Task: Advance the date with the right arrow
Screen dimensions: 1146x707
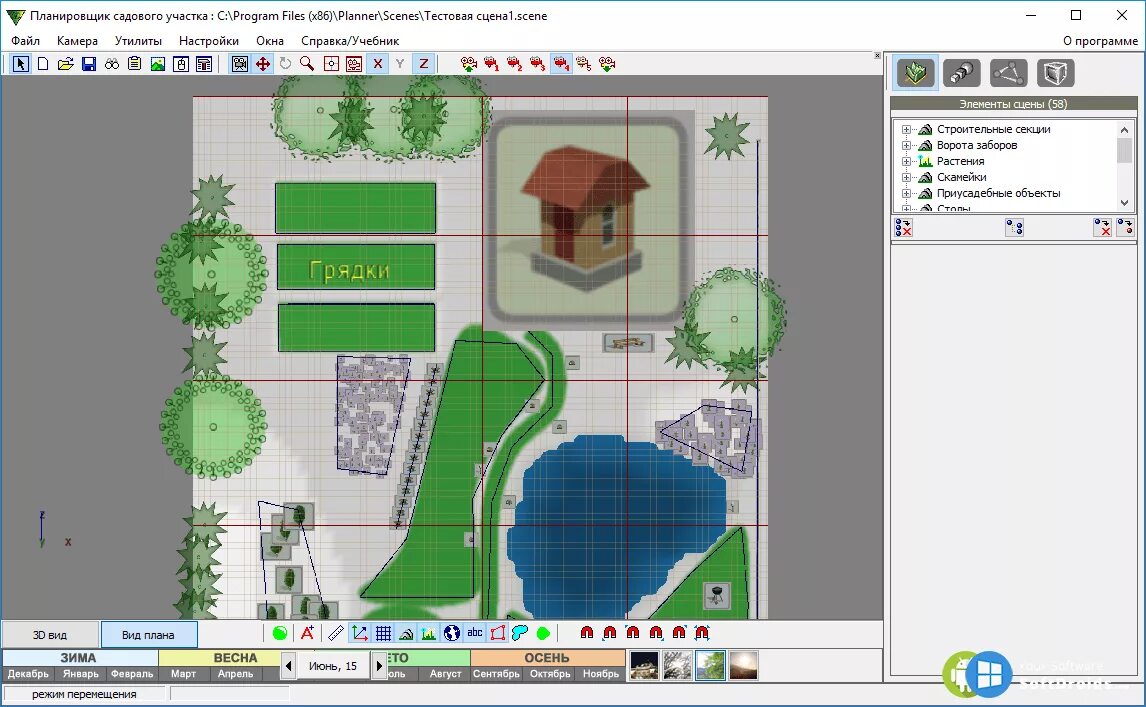Action: (379, 666)
